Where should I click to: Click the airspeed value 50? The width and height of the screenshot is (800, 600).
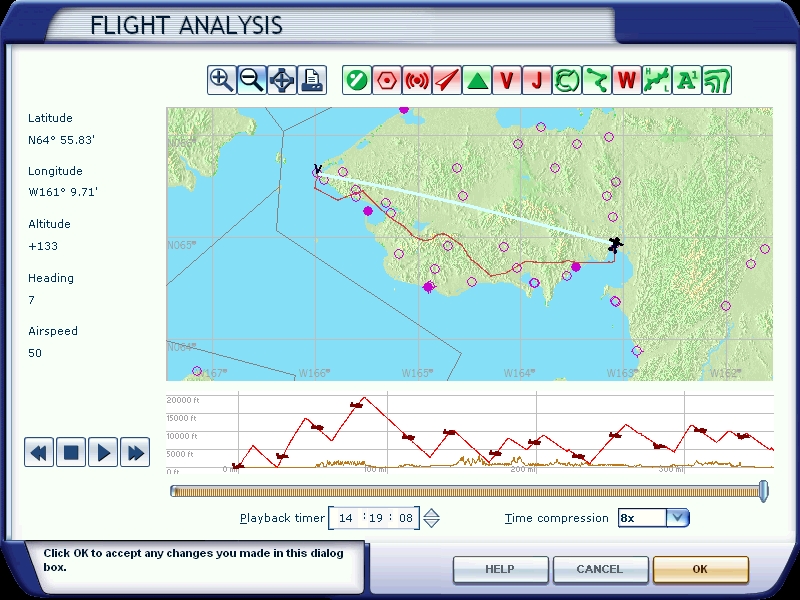(x=35, y=353)
